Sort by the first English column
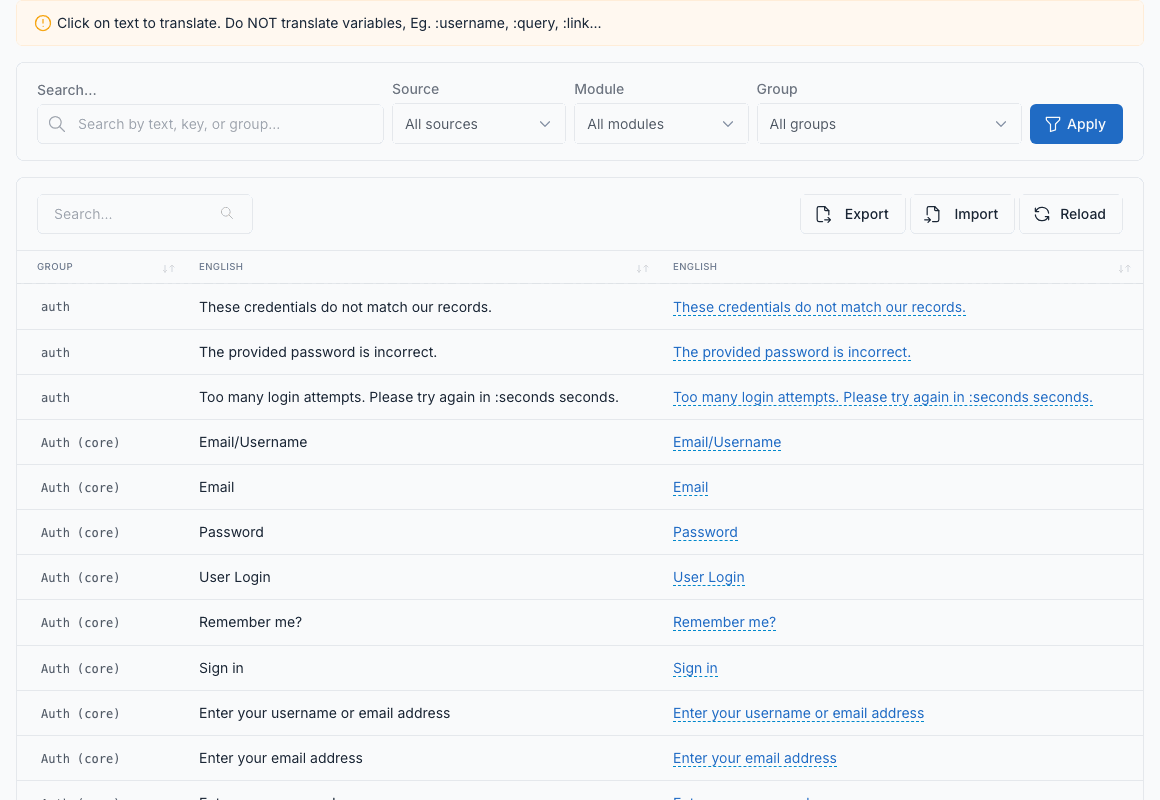 (x=642, y=268)
